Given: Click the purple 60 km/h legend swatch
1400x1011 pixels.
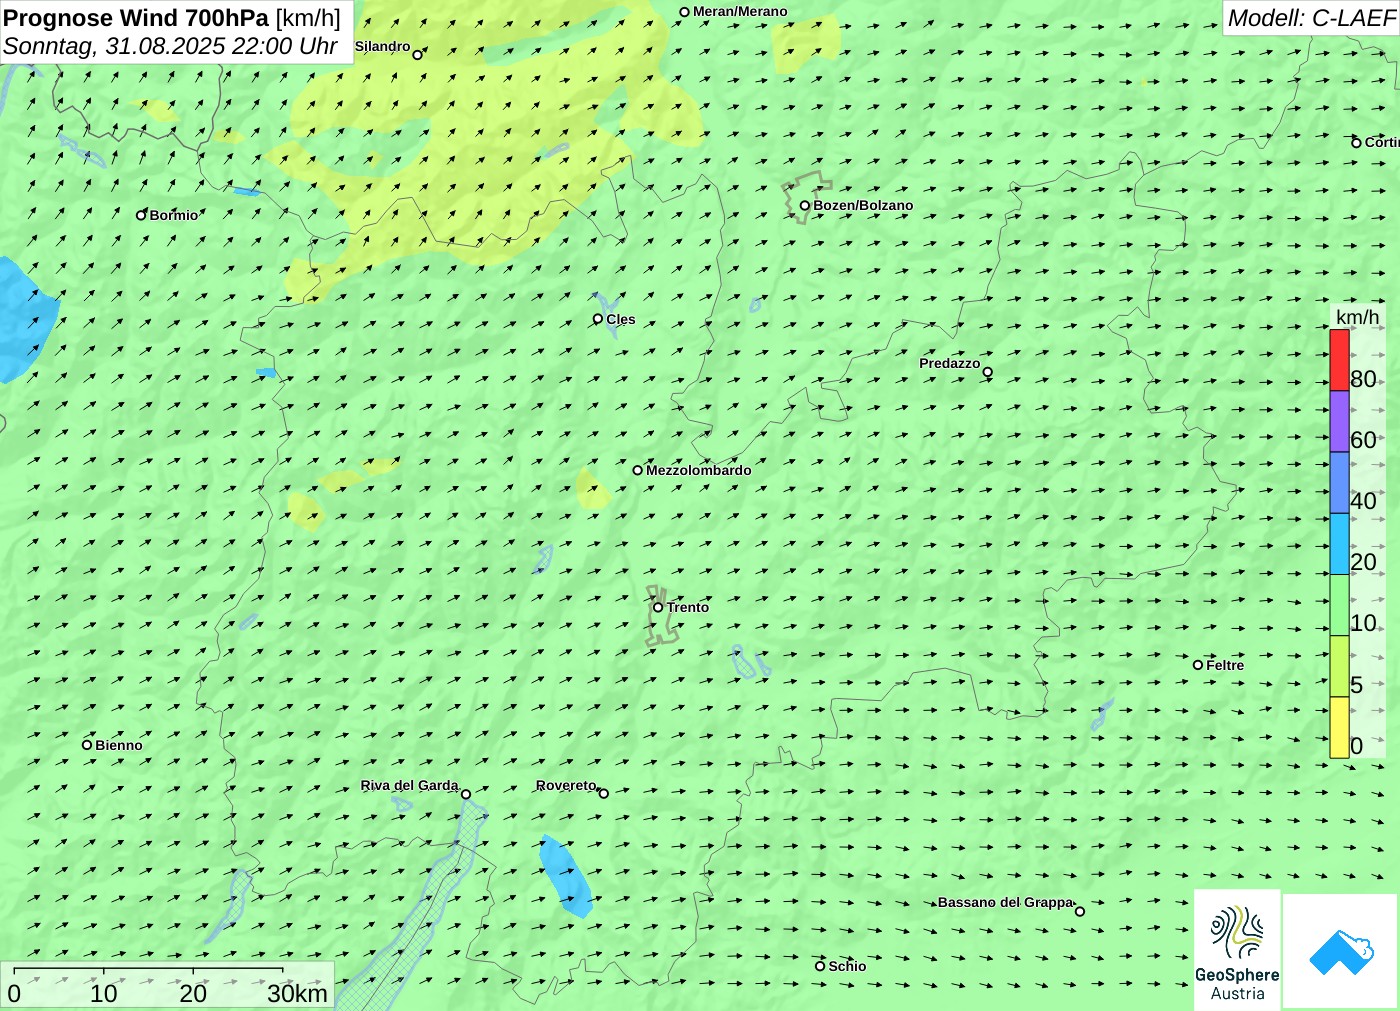Looking at the screenshot, I should (x=1339, y=421).
